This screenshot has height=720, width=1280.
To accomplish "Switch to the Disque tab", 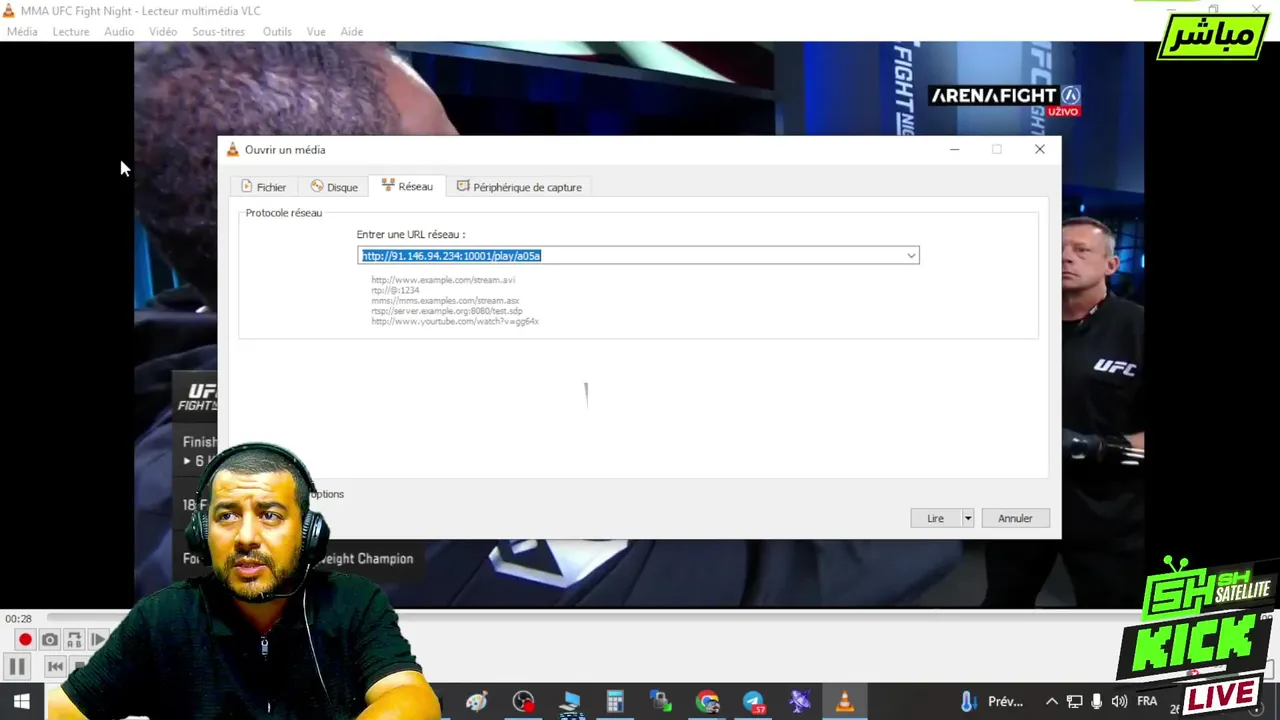I will tap(334, 187).
